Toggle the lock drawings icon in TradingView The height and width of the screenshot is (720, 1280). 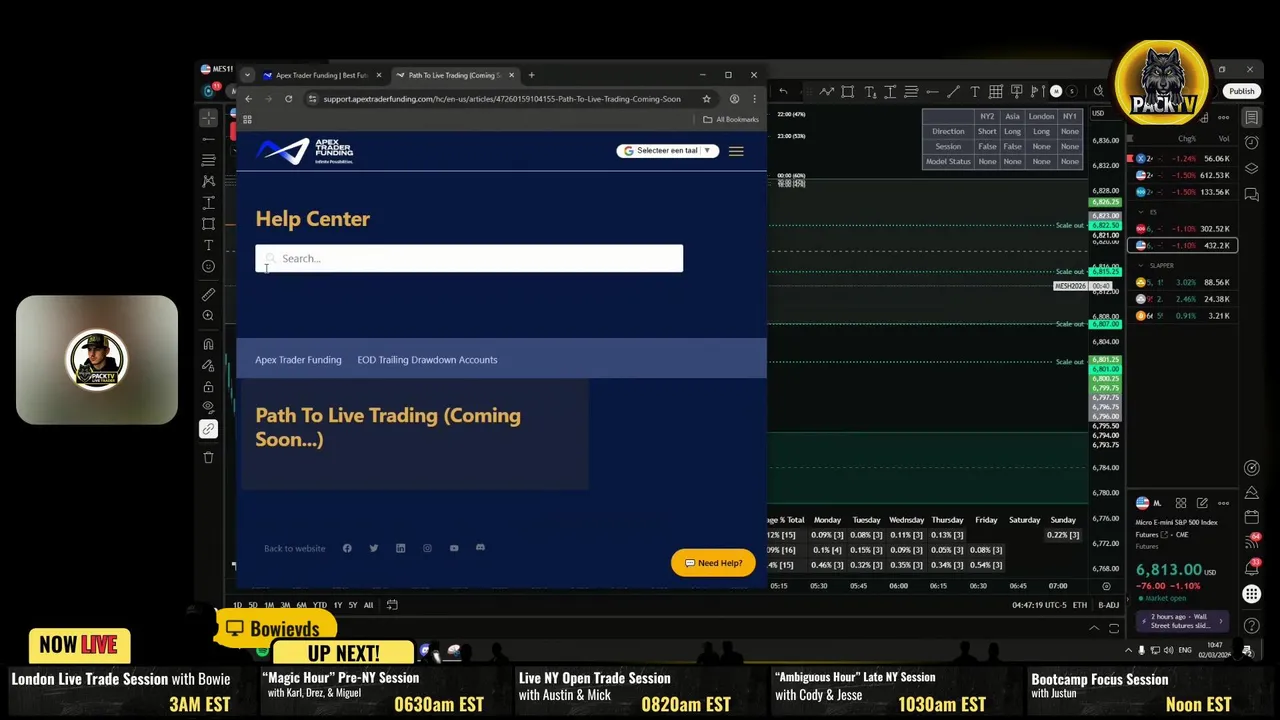click(208, 387)
